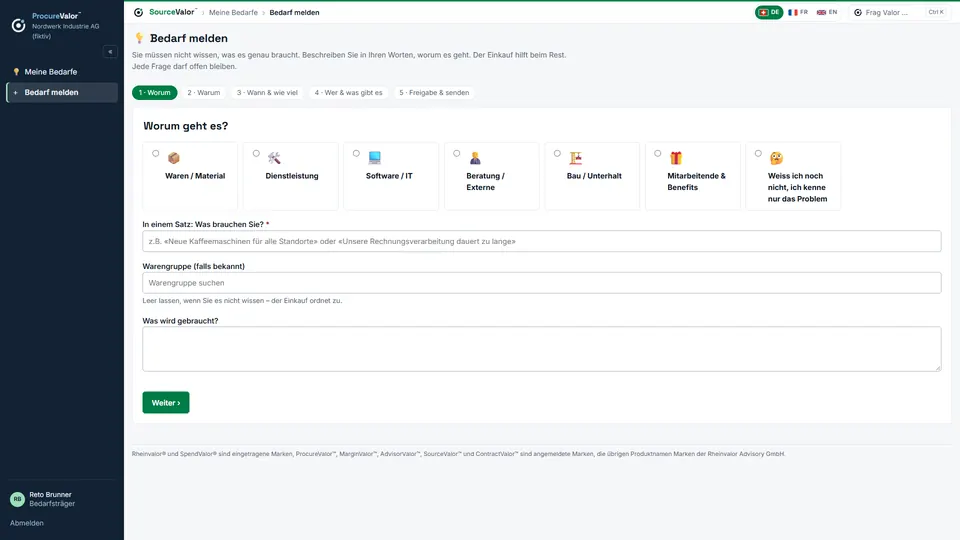
Task: Switch language to English EN
Action: coord(827,12)
